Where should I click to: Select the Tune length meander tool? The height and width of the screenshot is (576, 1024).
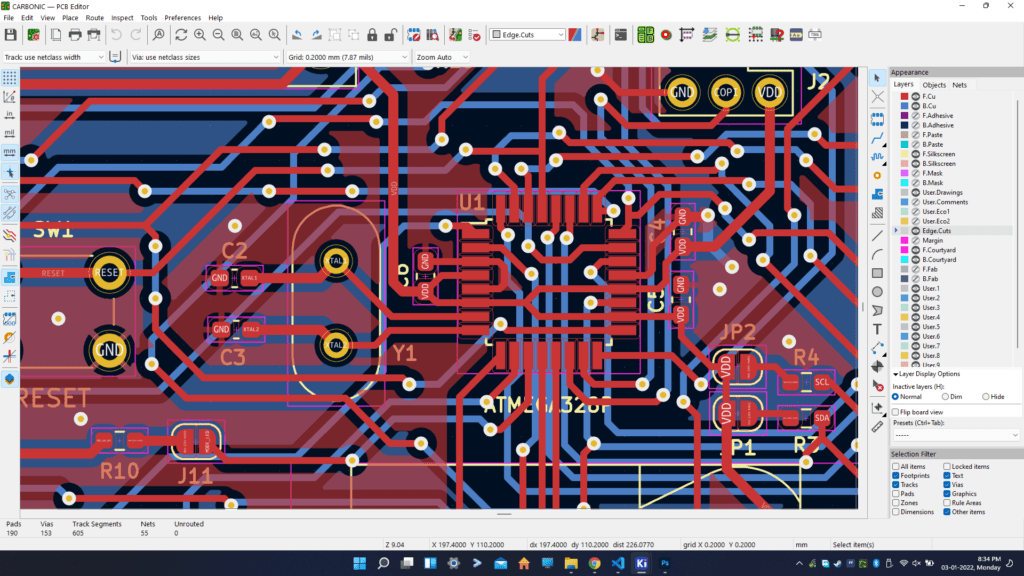coord(877,157)
